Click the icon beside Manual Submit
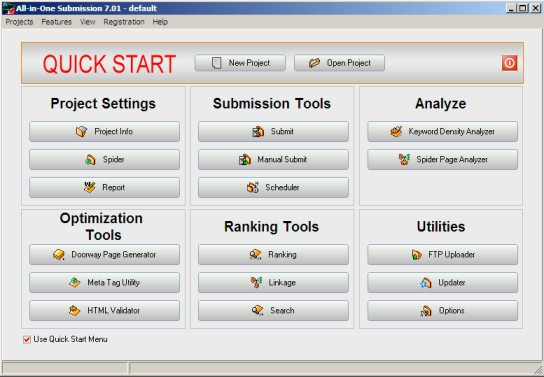This screenshot has width=544, height=377. 245,160
